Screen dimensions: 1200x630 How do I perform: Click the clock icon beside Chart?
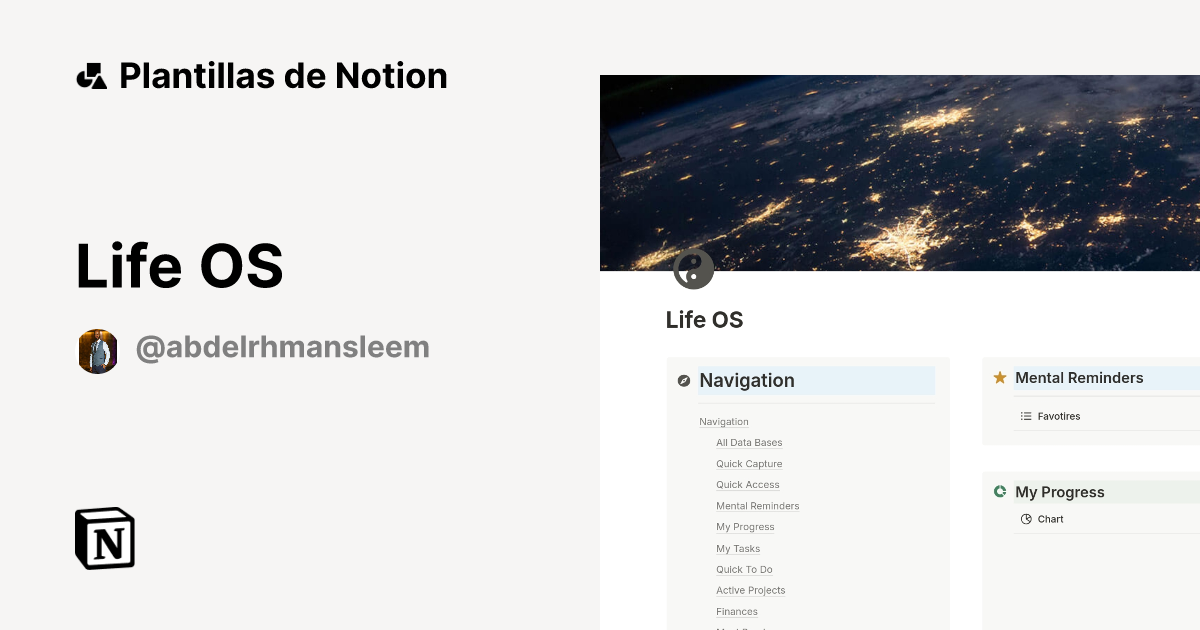1026,519
